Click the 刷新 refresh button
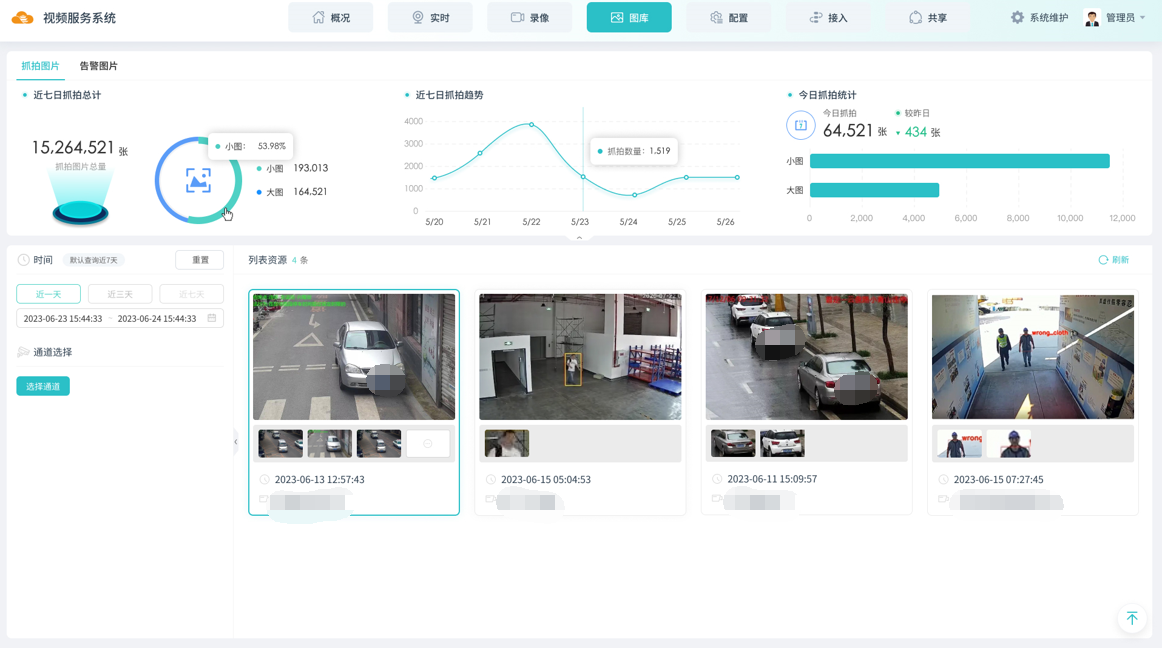The height and width of the screenshot is (648, 1166). coord(1114,260)
